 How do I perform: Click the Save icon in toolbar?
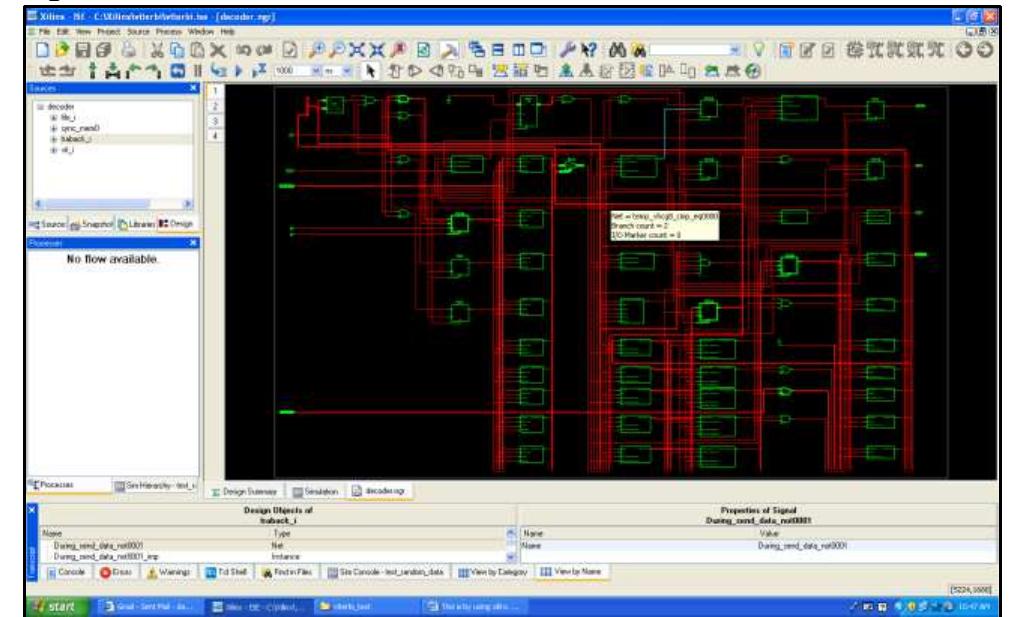pyautogui.click(x=83, y=50)
